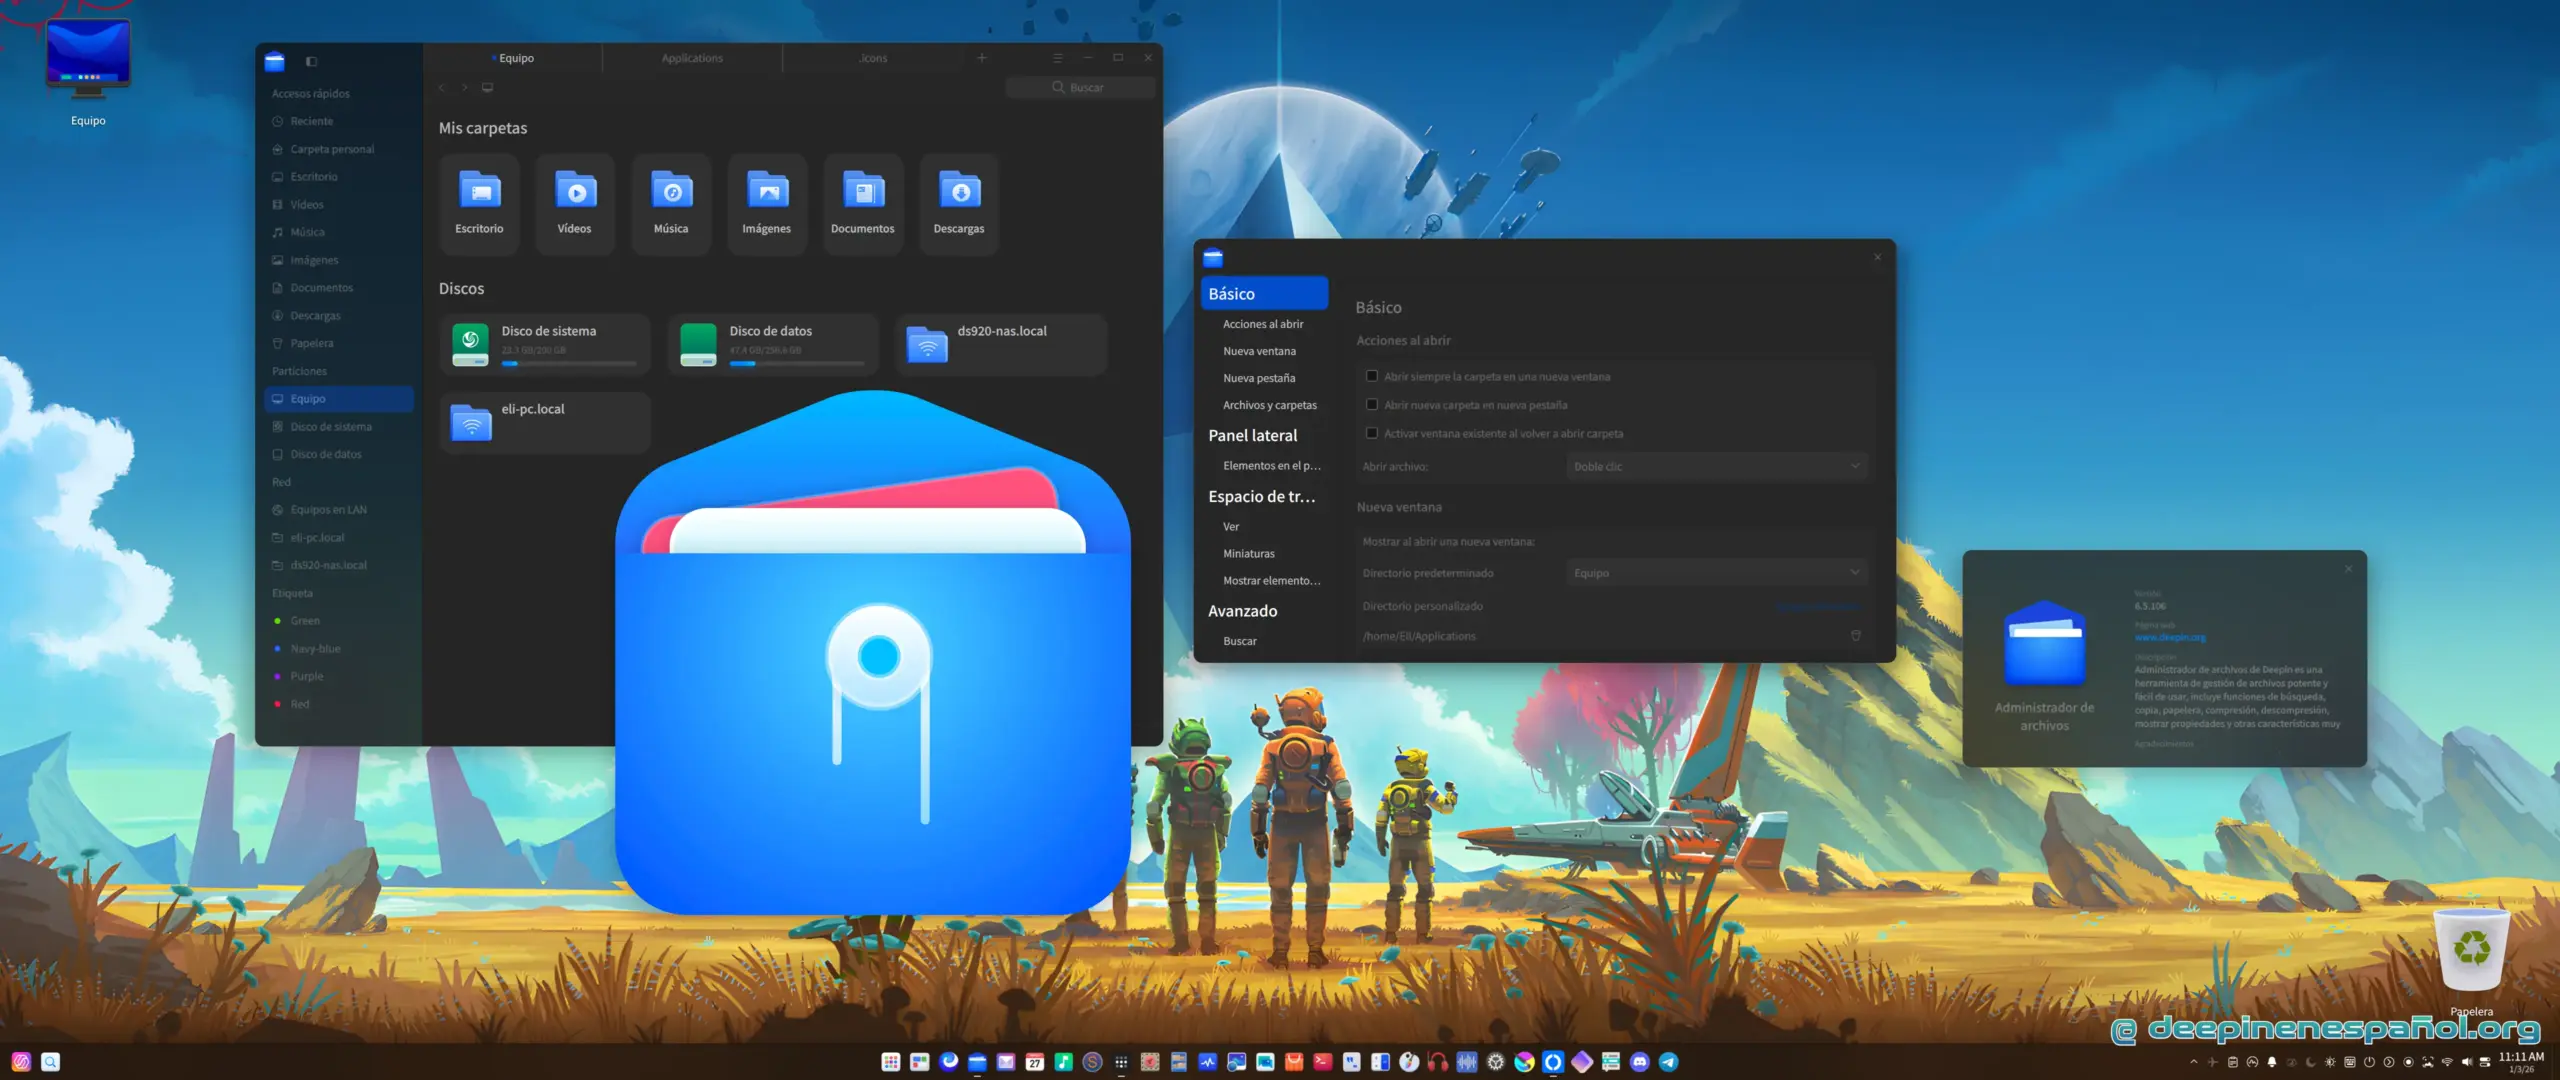Open Discord from the dock

[1640, 1062]
